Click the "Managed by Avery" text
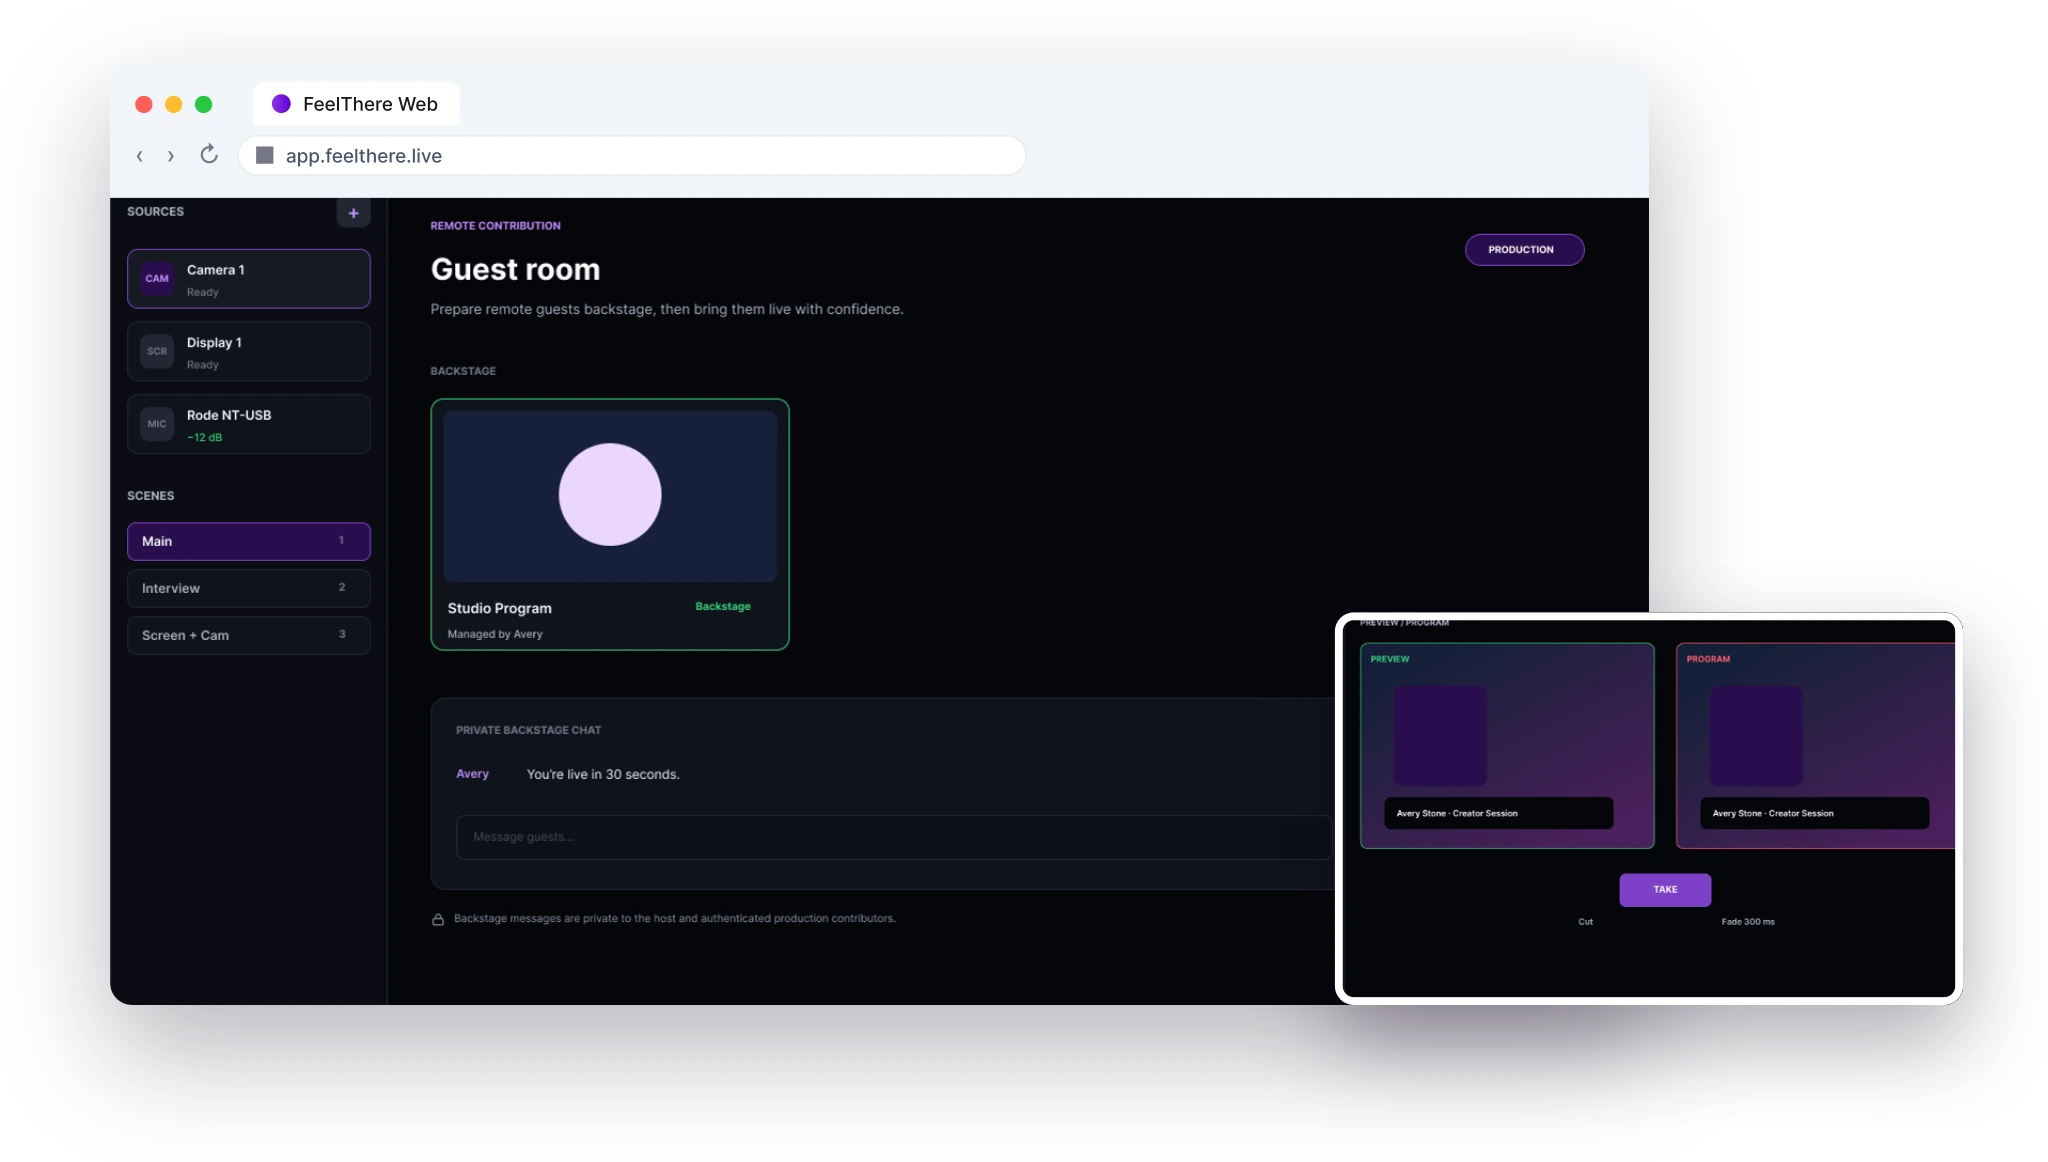This screenshot has width=2048, height=1162. [495, 634]
